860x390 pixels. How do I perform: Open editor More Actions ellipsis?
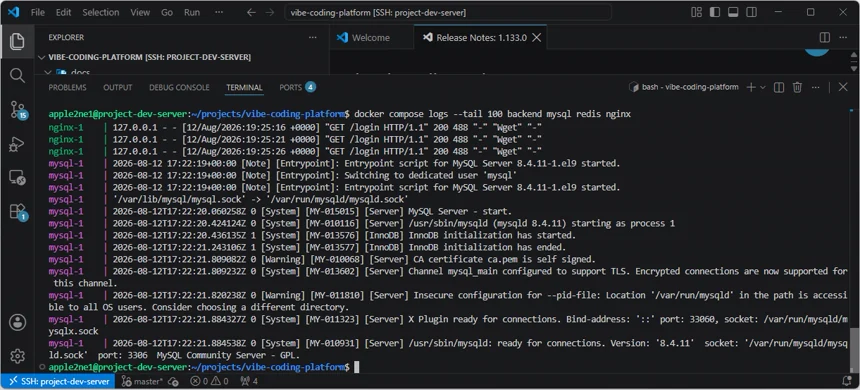coord(843,37)
